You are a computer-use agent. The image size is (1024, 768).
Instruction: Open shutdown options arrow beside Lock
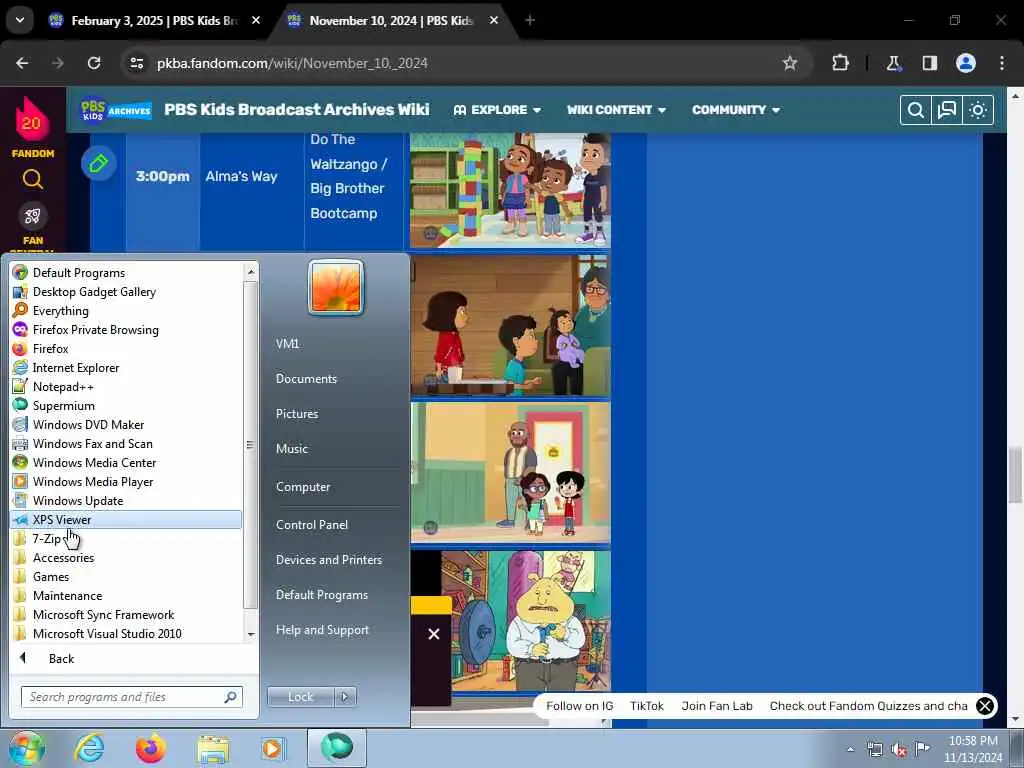(x=345, y=697)
